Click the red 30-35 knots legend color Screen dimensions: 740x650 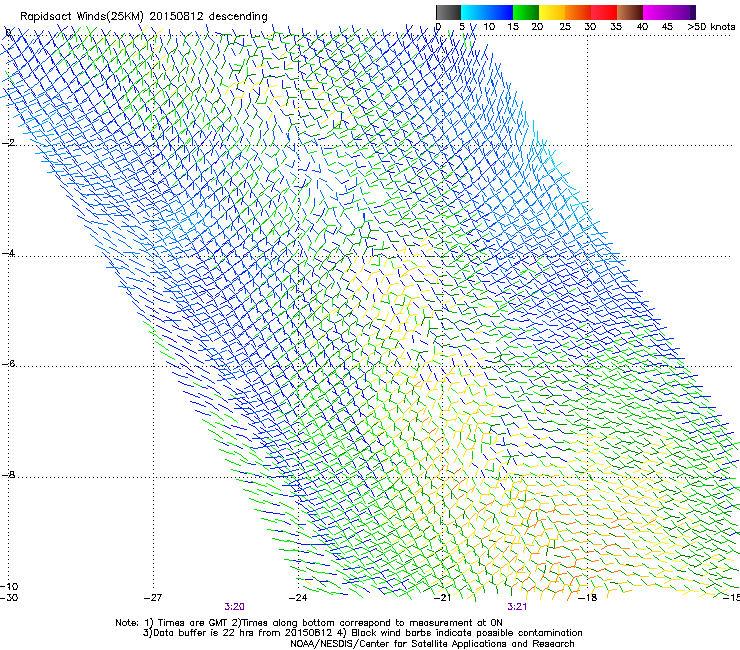(604, 12)
